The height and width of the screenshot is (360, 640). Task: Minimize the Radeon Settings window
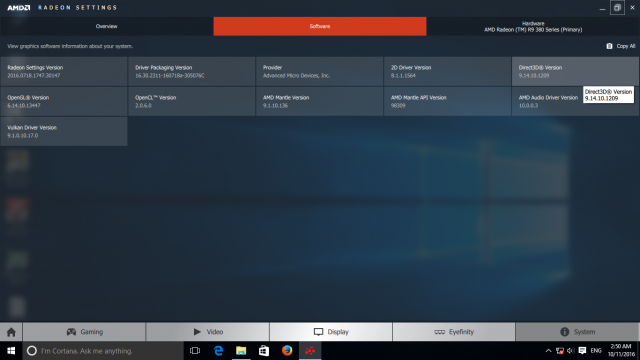tap(602, 8)
